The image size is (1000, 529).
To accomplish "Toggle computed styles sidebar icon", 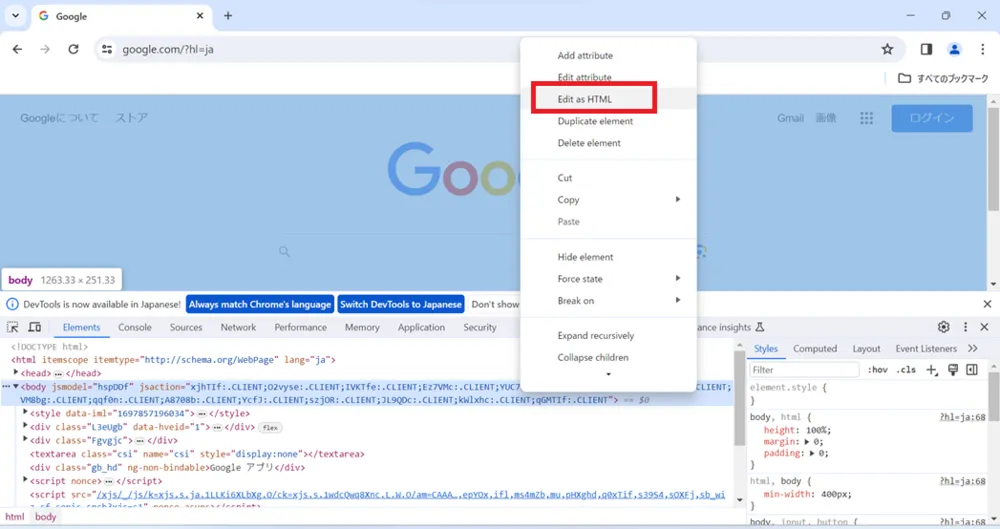I will 972,370.
